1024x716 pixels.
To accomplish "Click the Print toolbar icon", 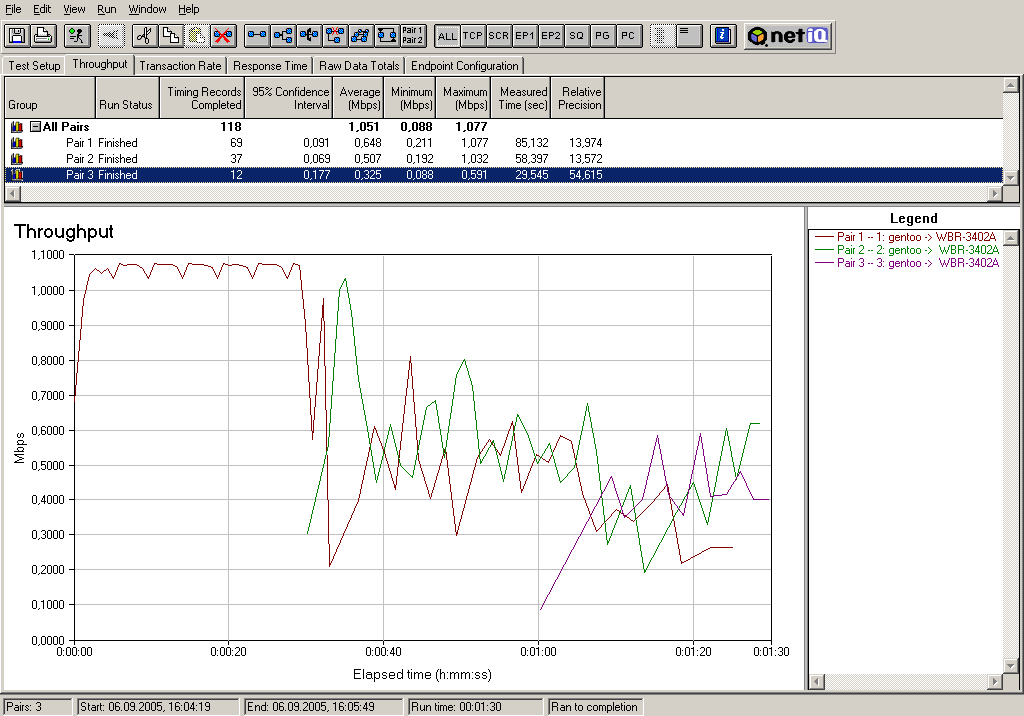I will 43,35.
